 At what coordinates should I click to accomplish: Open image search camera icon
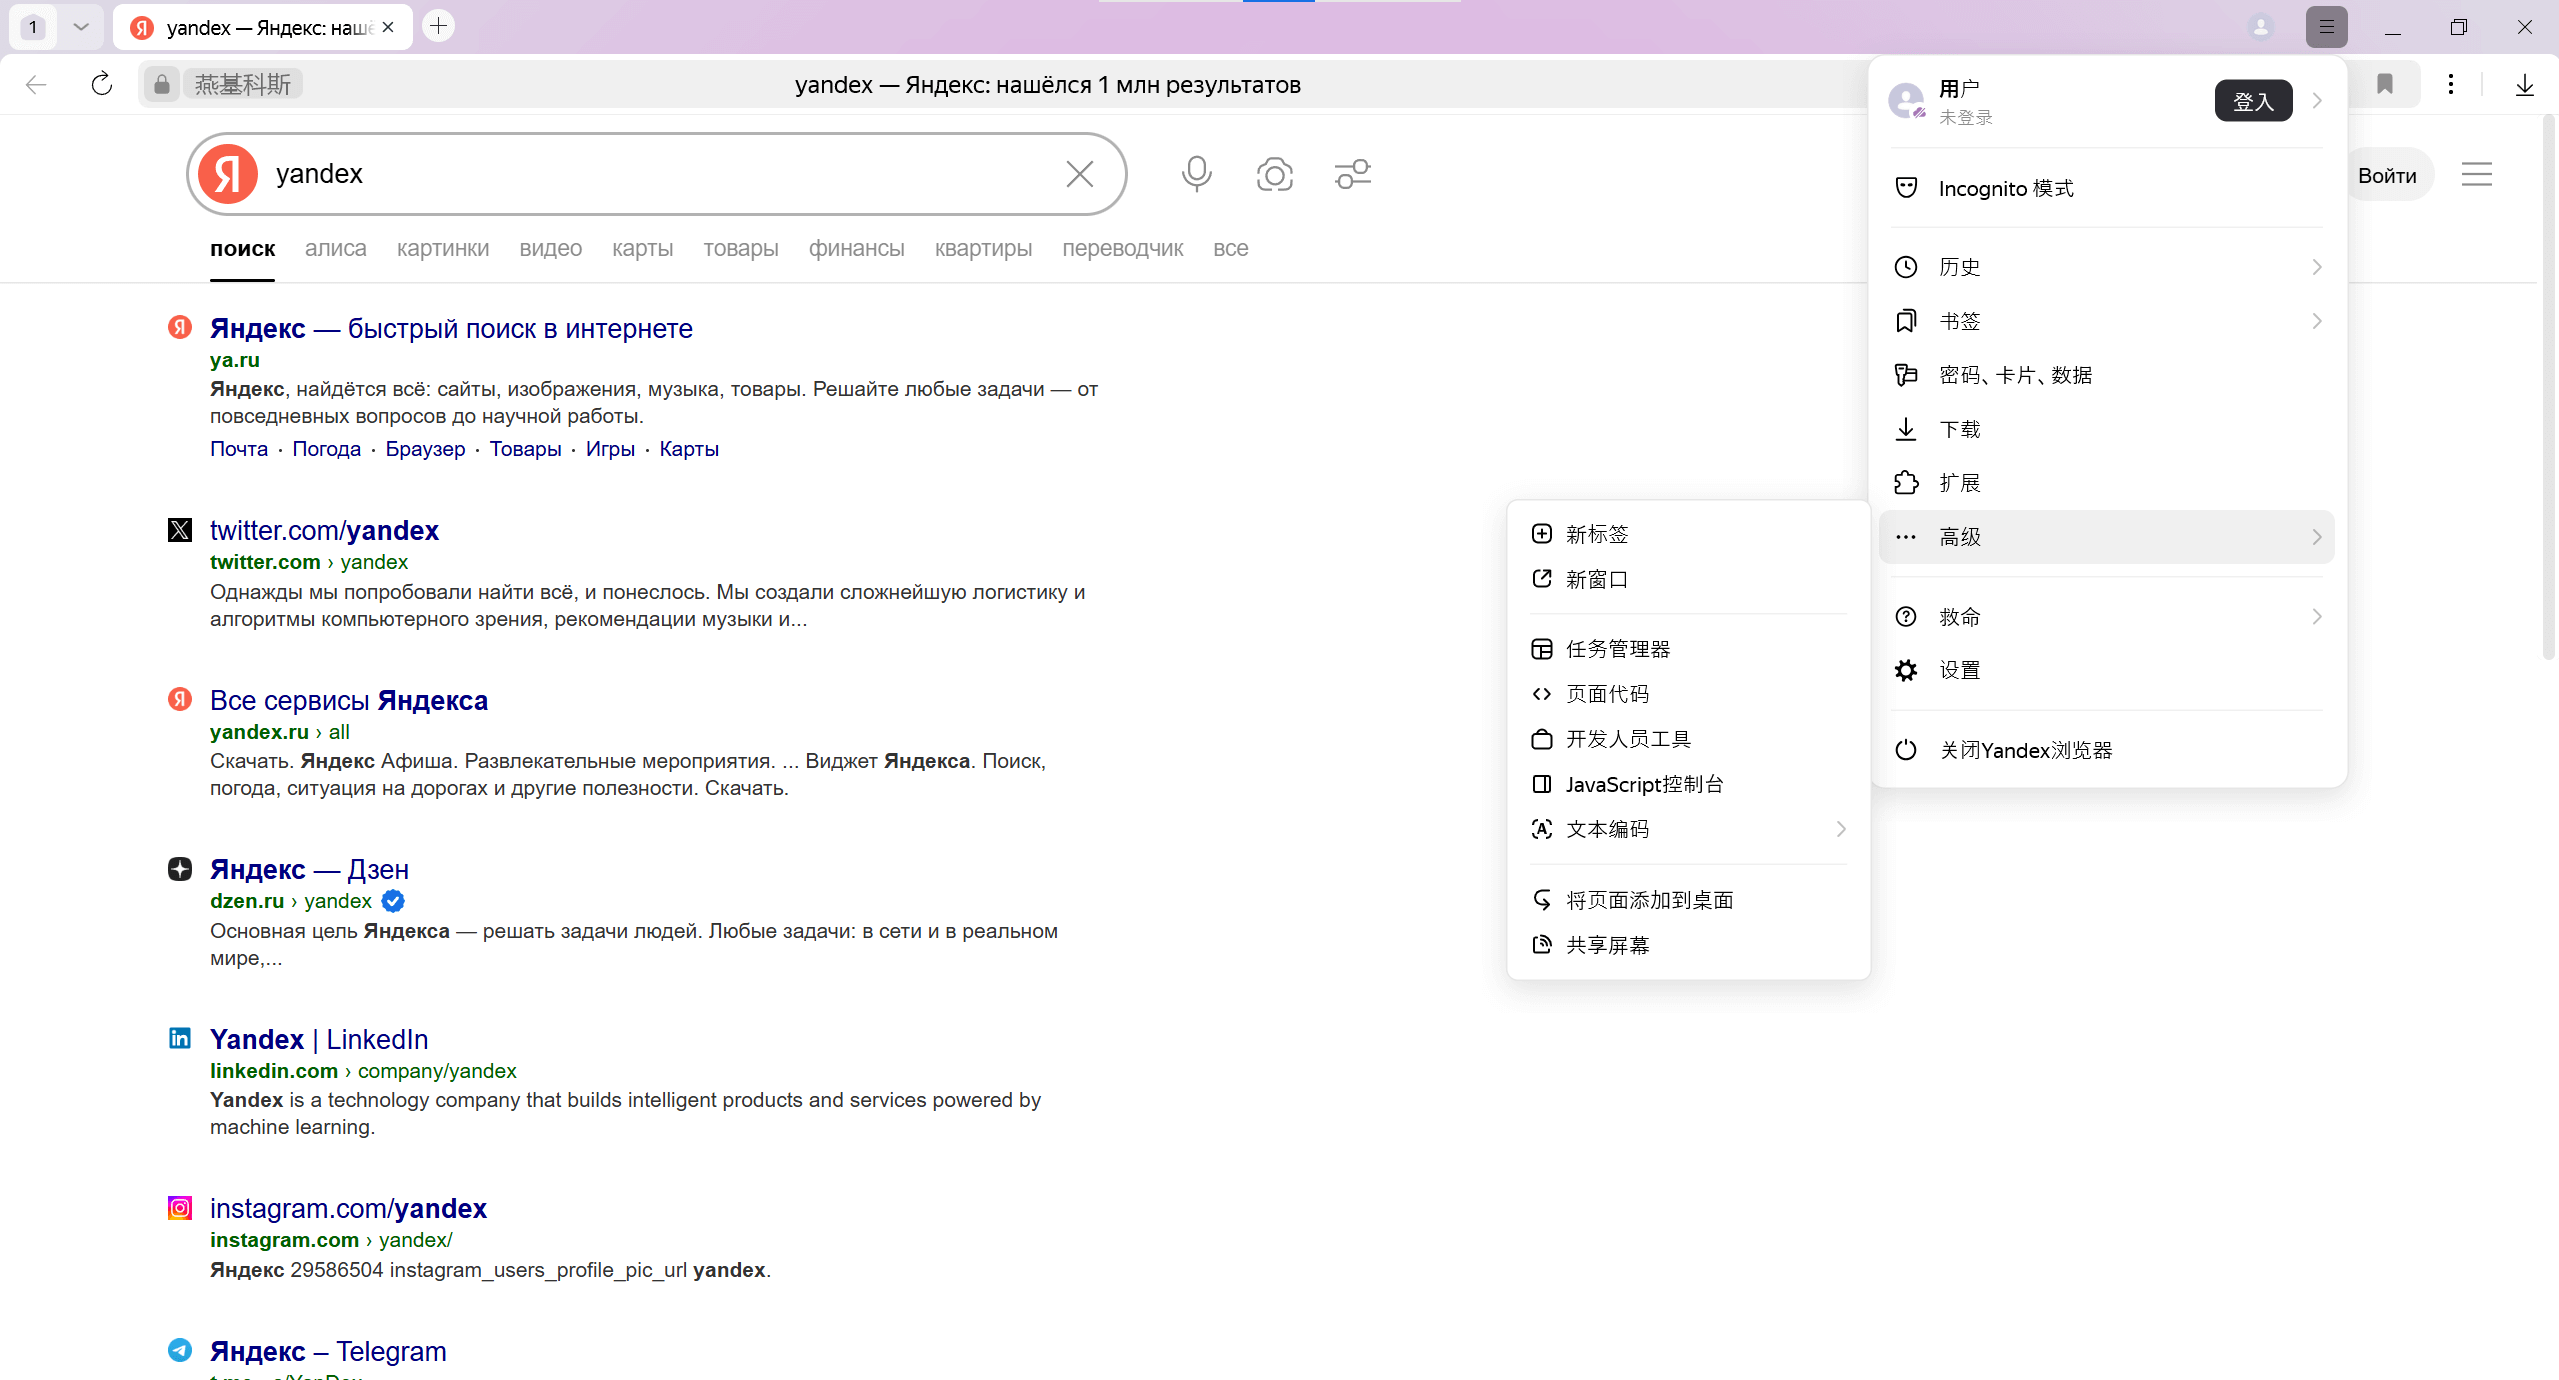tap(1274, 174)
